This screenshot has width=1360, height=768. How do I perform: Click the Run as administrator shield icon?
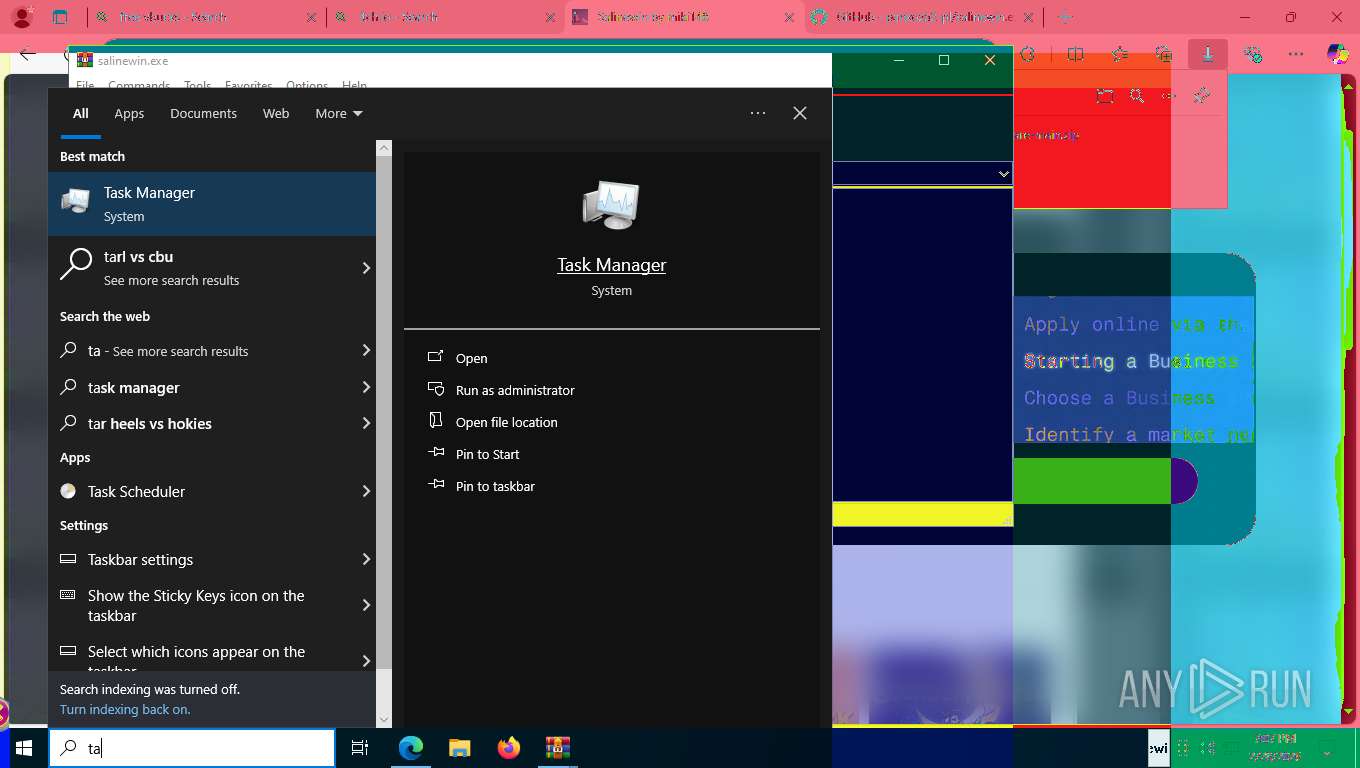[x=435, y=389]
